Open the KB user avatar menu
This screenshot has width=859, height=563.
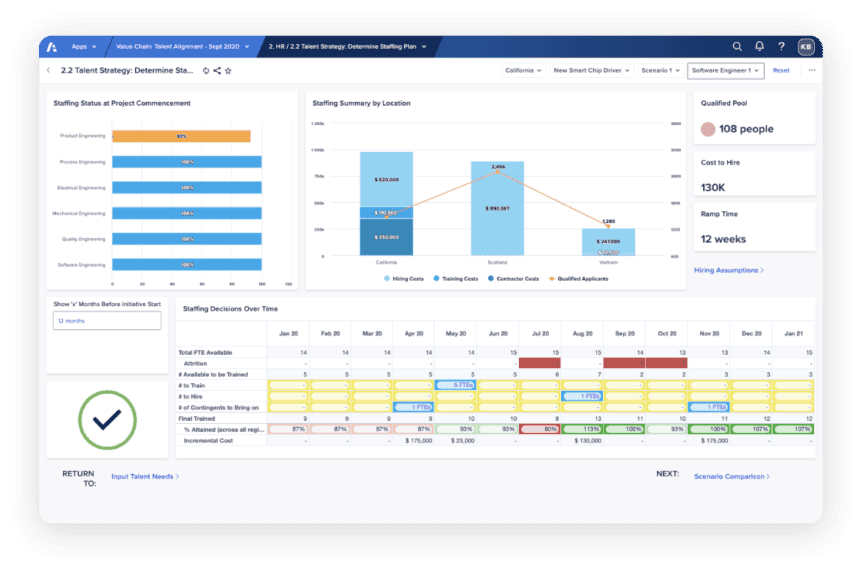click(806, 47)
